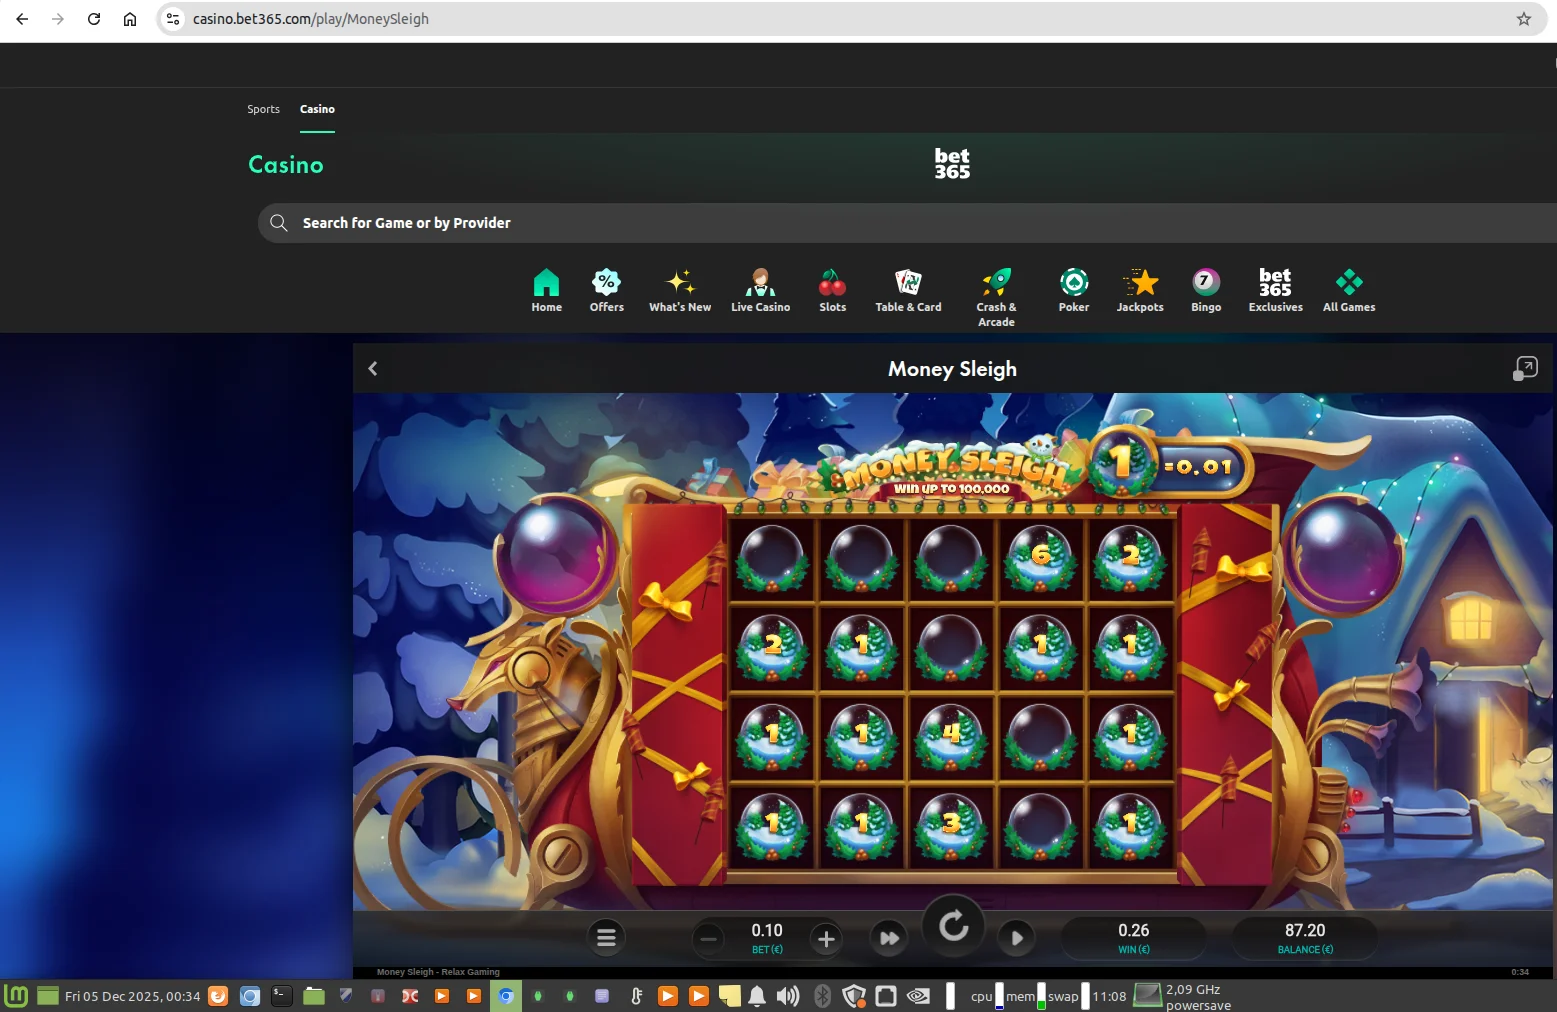The image size is (1557, 1012).
Task: Open the Jackpots category
Action: (x=1140, y=291)
